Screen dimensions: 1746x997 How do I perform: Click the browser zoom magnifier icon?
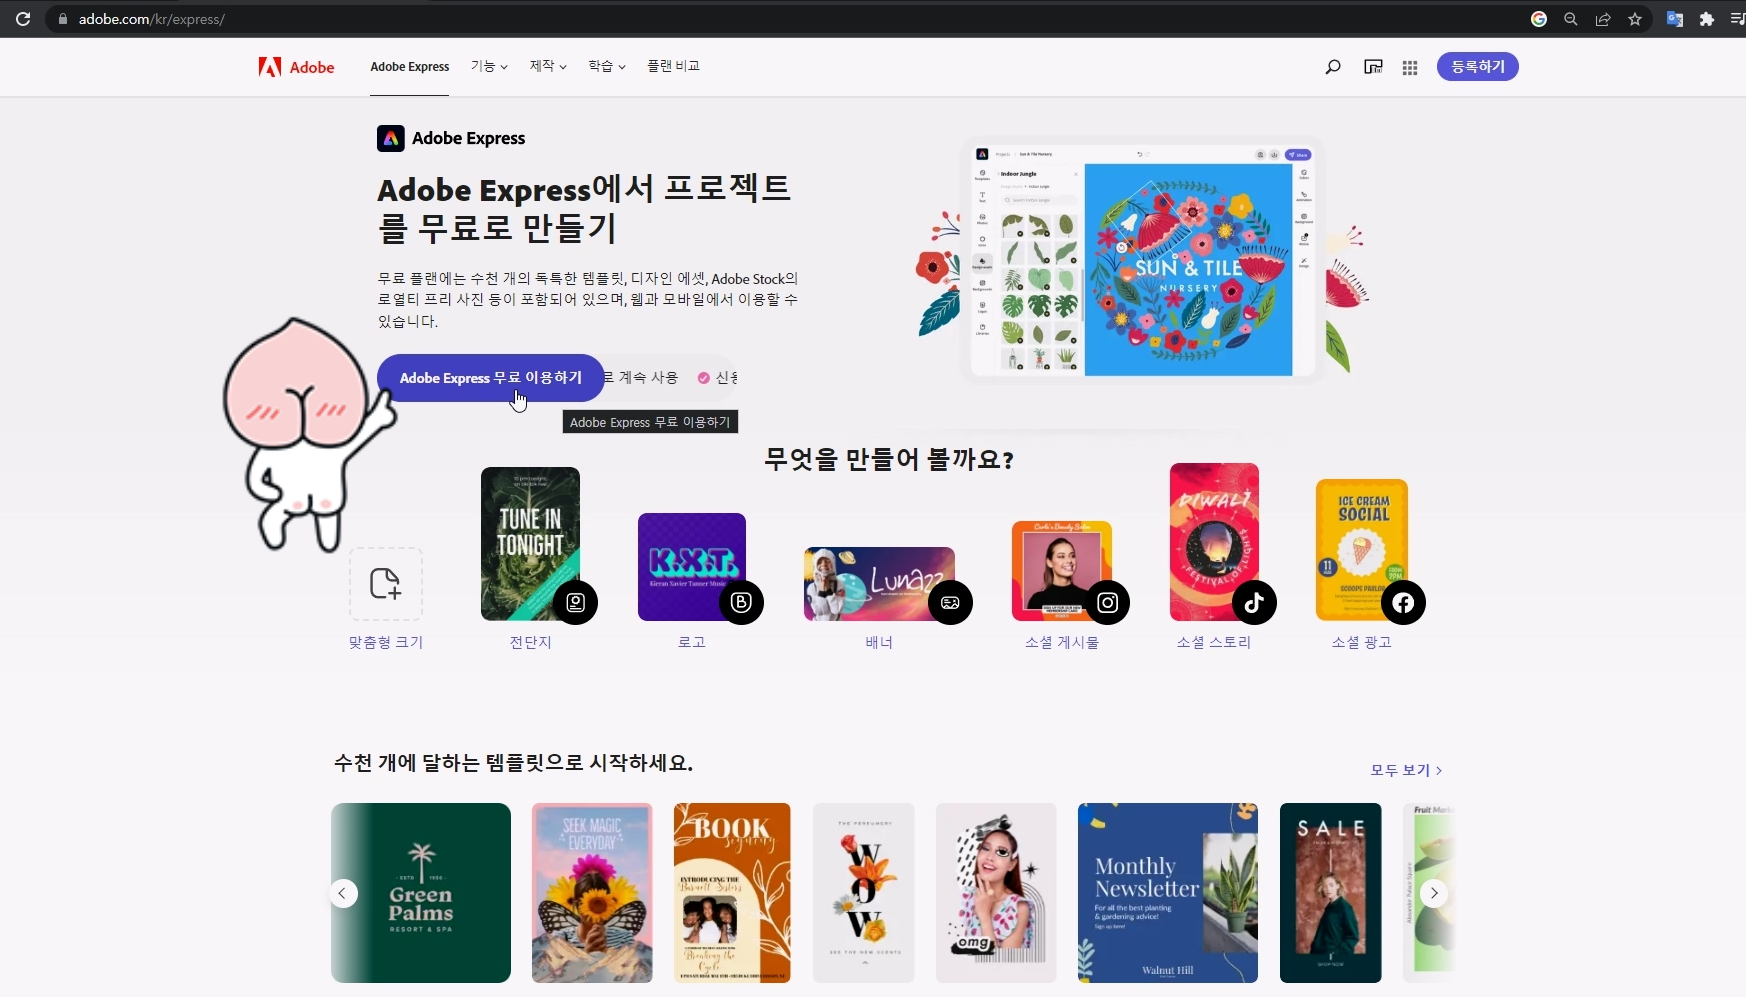[x=1571, y=19]
